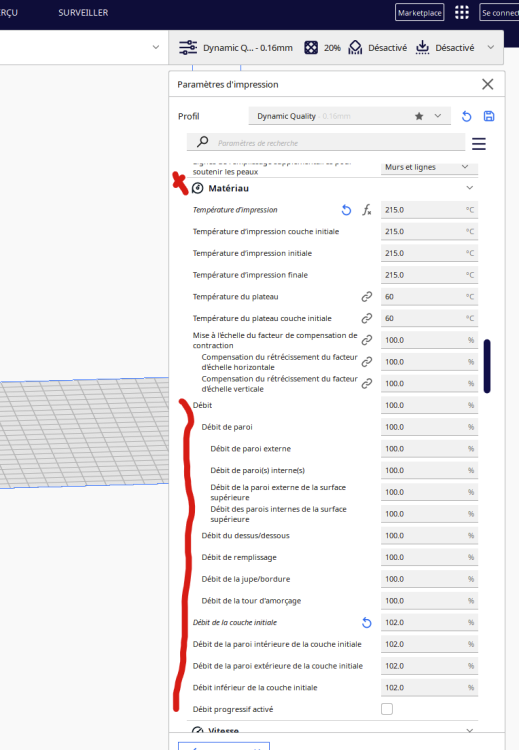Click link icon for rétrécissement échelle horizontale
Screen dimensions: 519x750
367,362
